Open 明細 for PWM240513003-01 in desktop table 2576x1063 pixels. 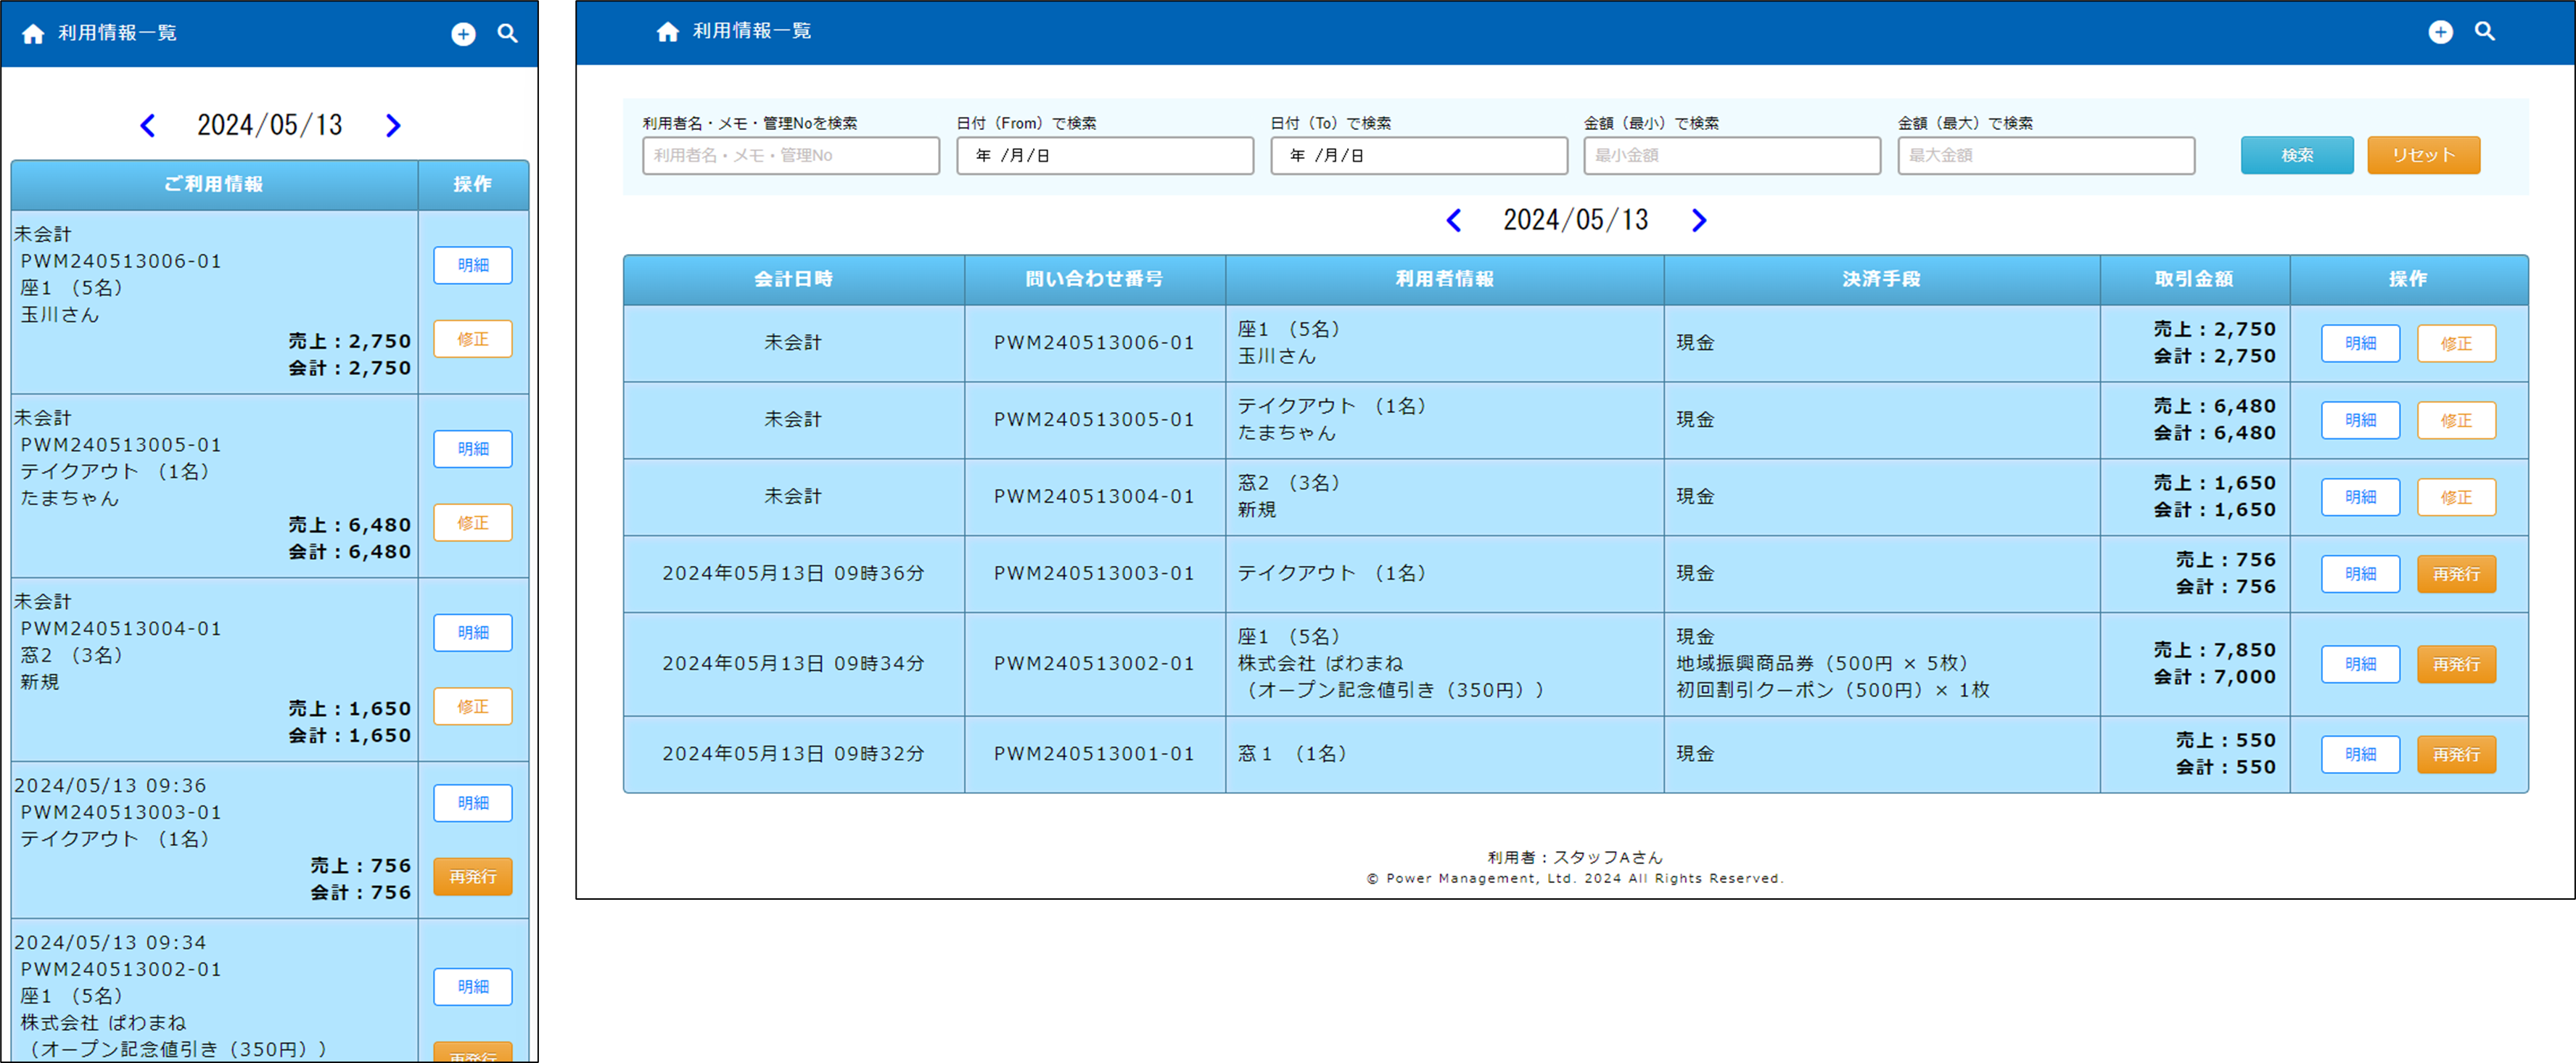coord(2360,575)
